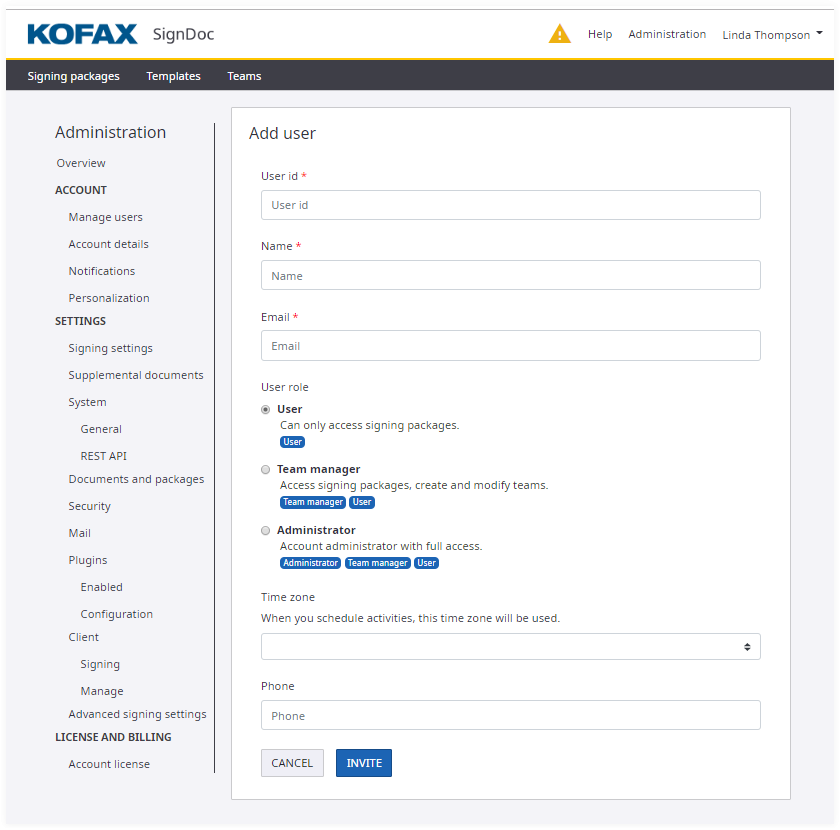
Task: Switch to the Templates tab
Action: [x=173, y=76]
